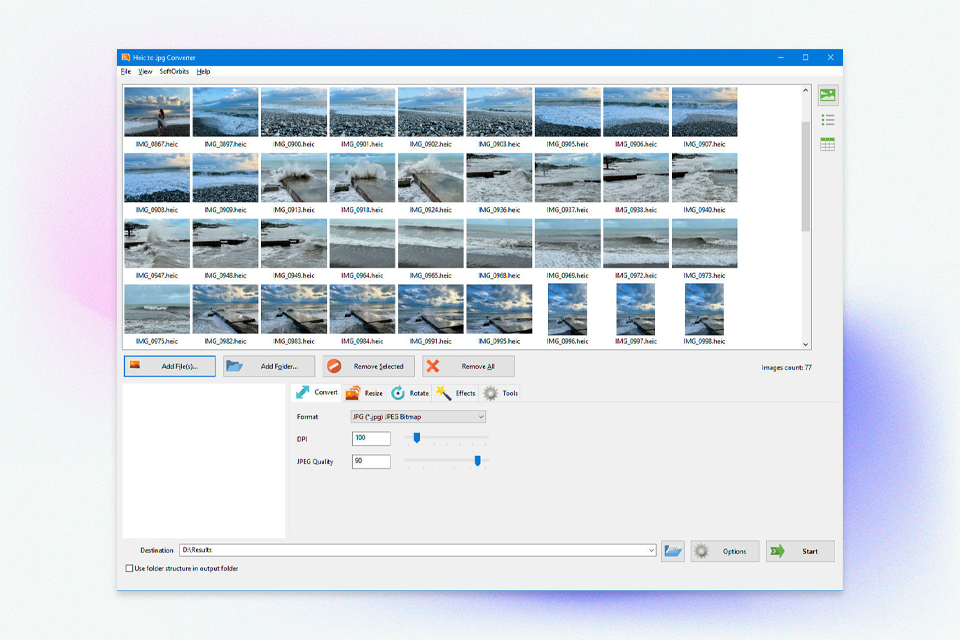Open the File menu
The image size is (960, 640).
[x=126, y=72]
